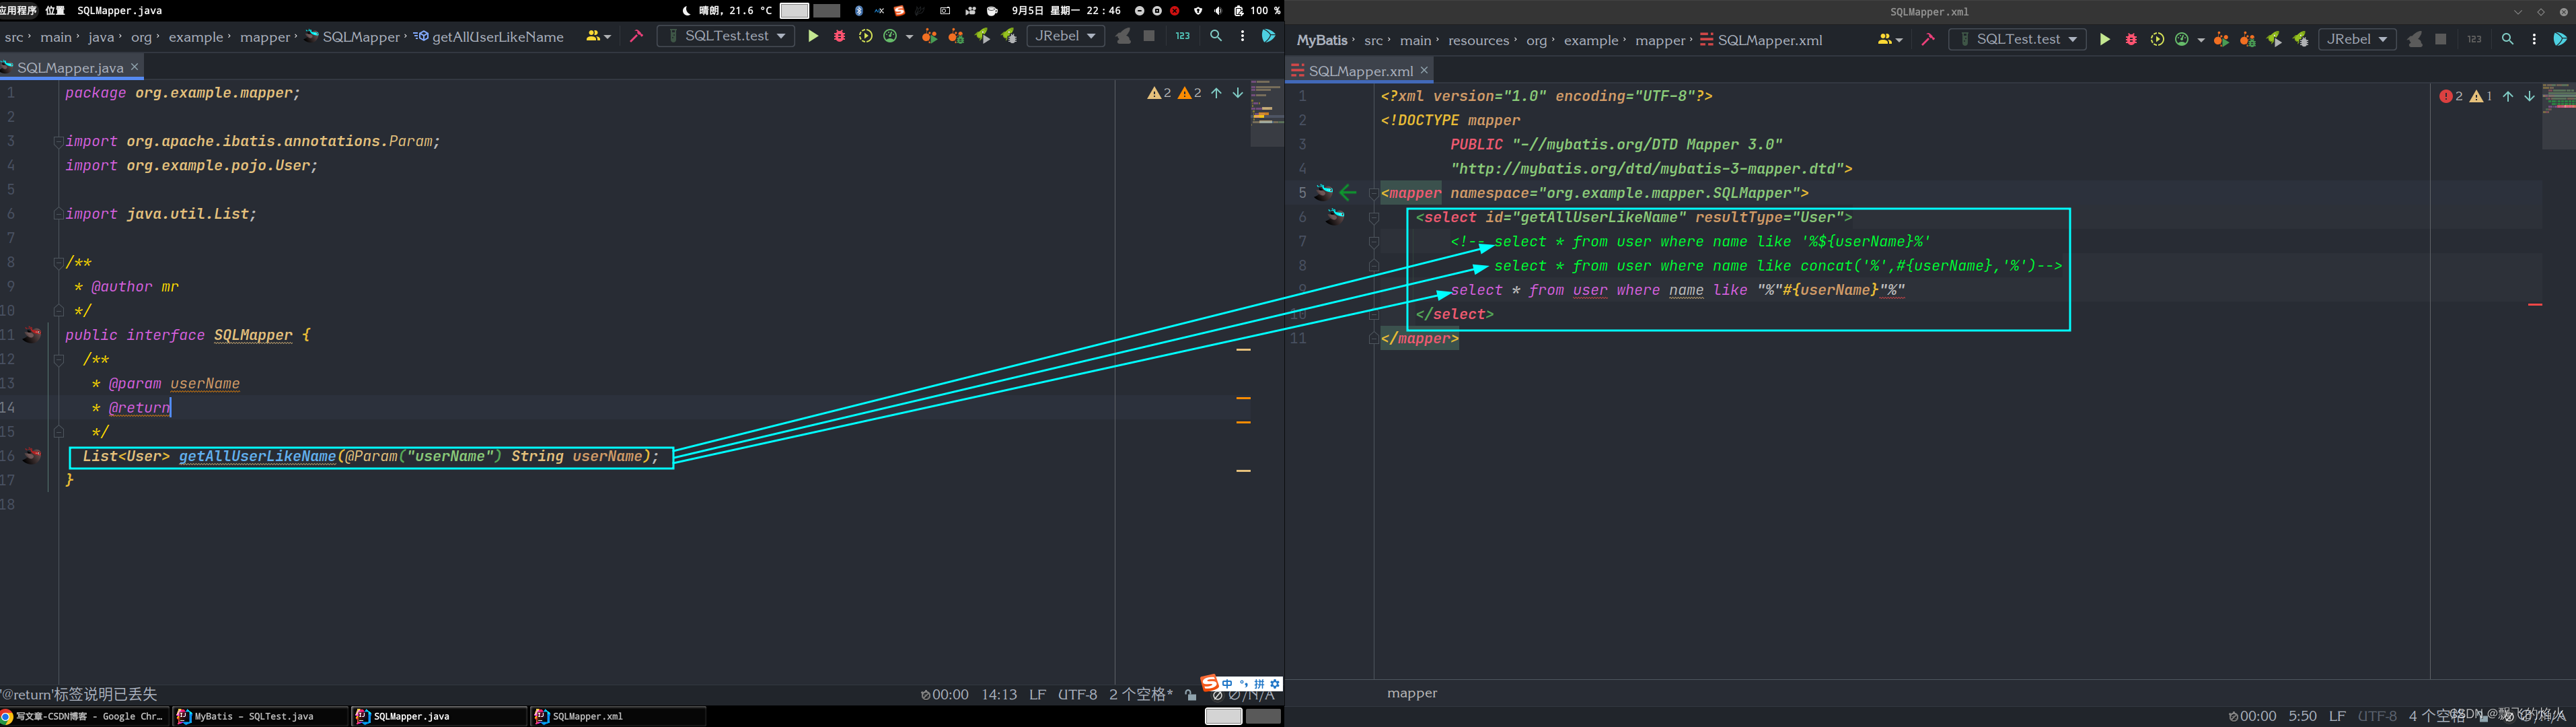
Task: Go to previous highlighted error in SQLMapper.xml
Action: click(2508, 96)
